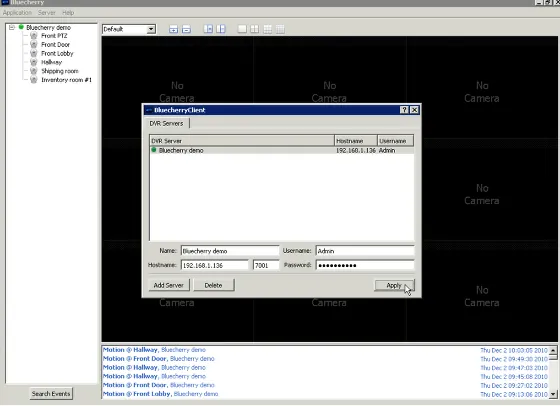Click the Shipping room camera icon
This screenshot has width=560, height=406.
34,71
